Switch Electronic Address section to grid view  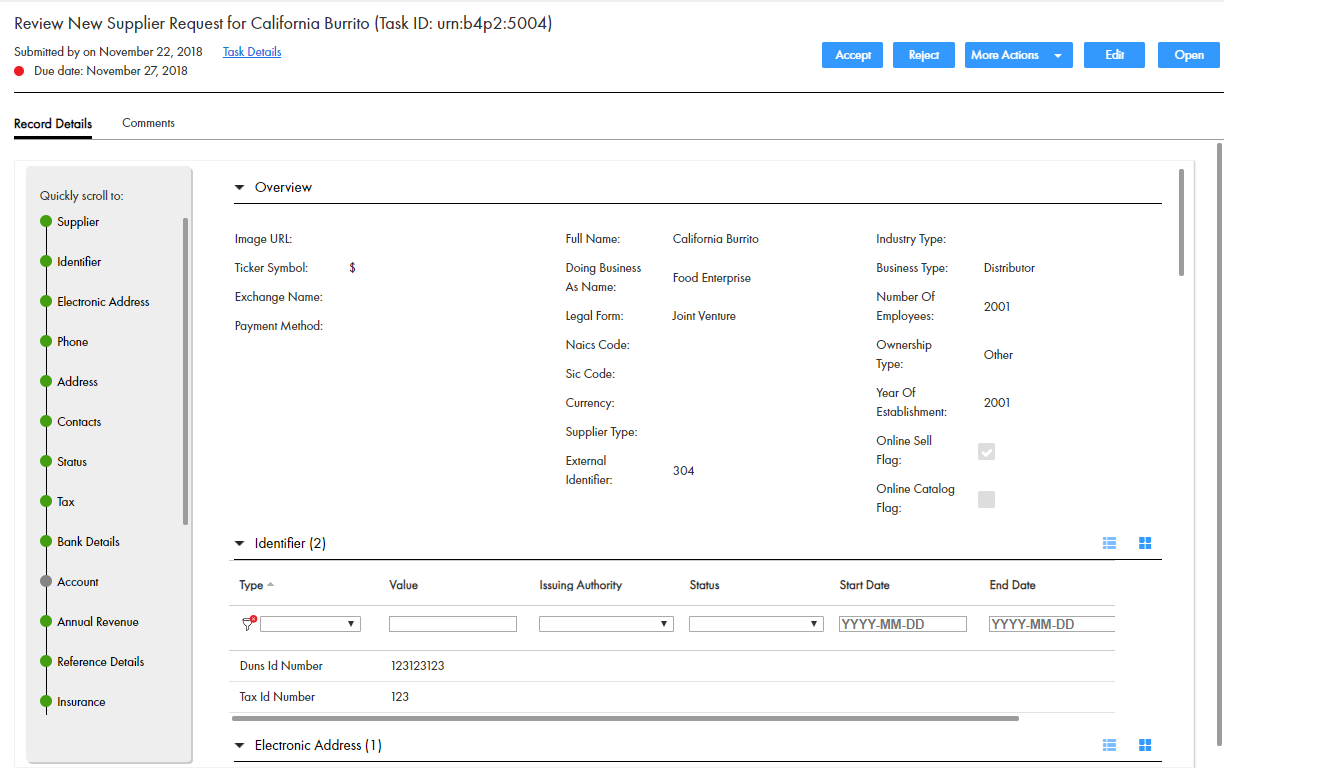[1145, 745]
